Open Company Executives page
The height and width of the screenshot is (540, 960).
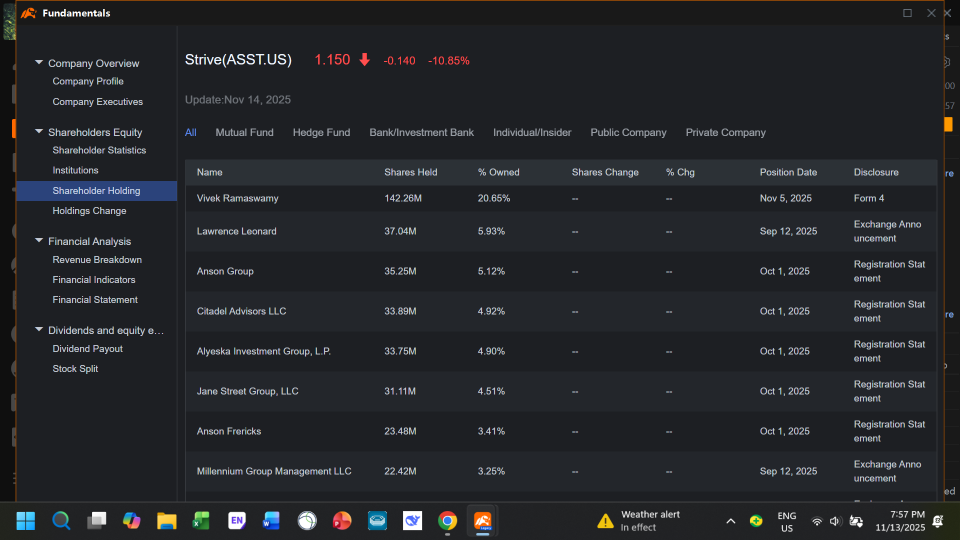tap(97, 102)
